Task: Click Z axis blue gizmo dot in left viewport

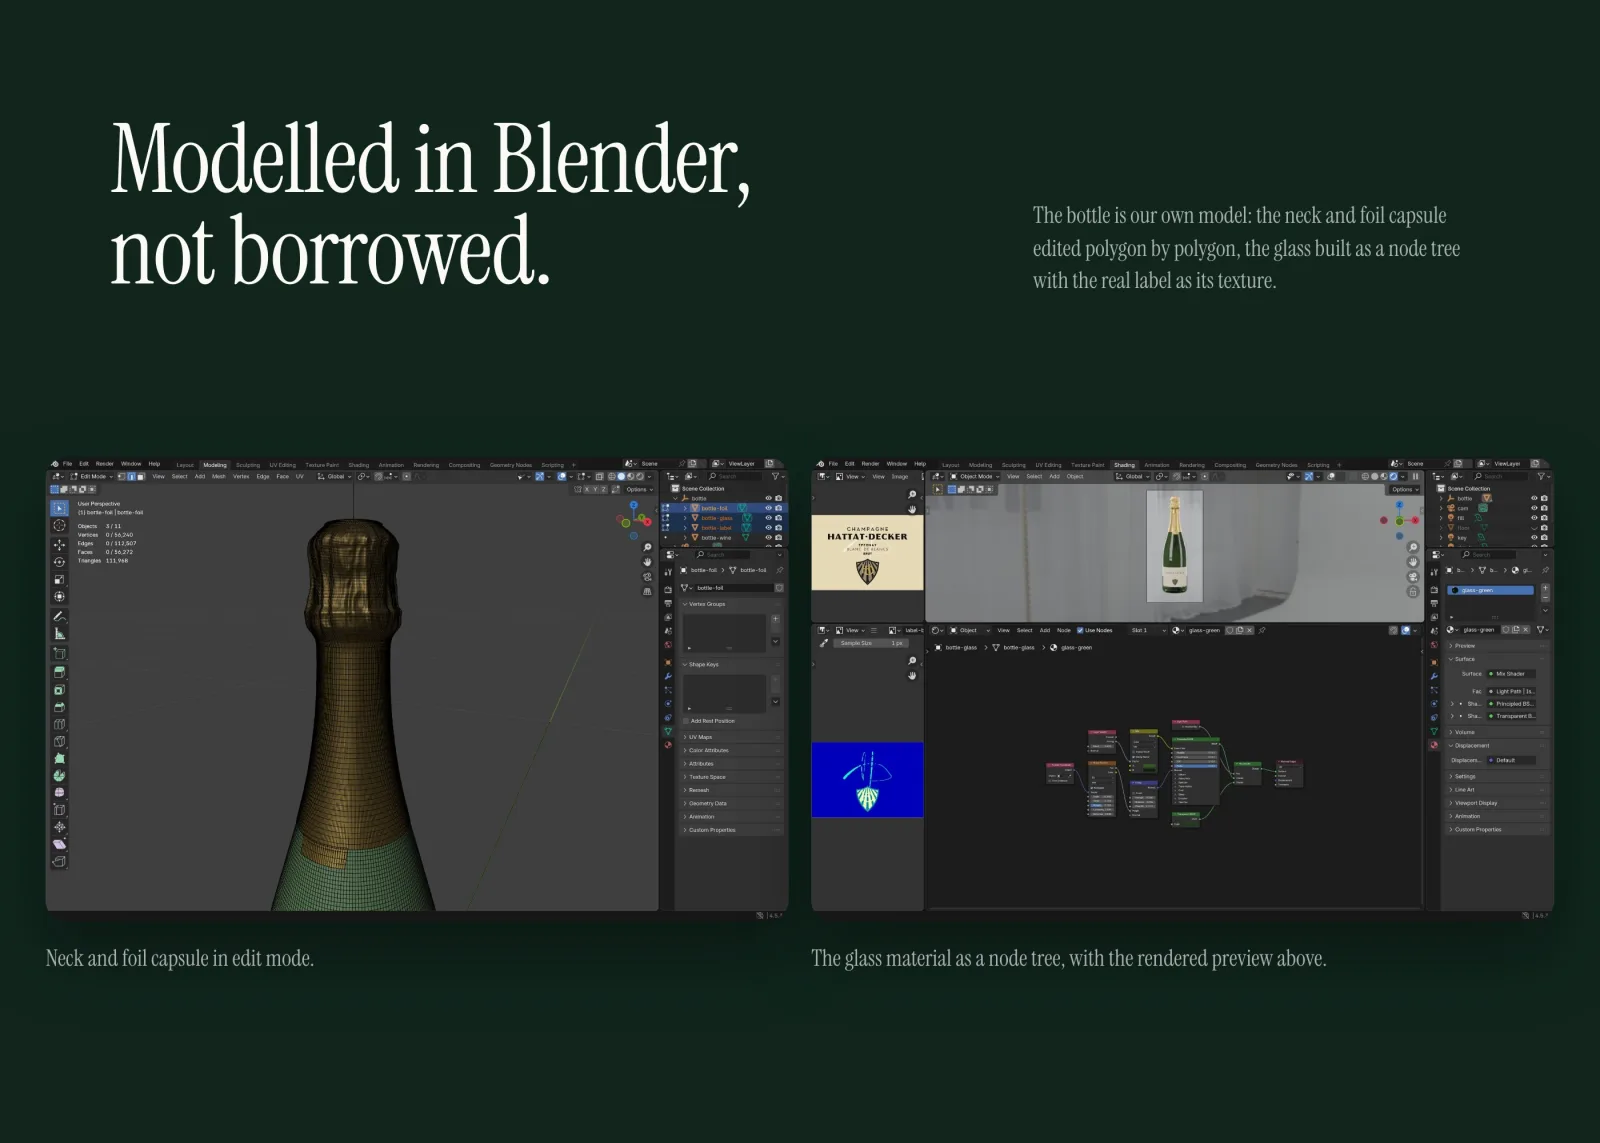Action: 634,505
